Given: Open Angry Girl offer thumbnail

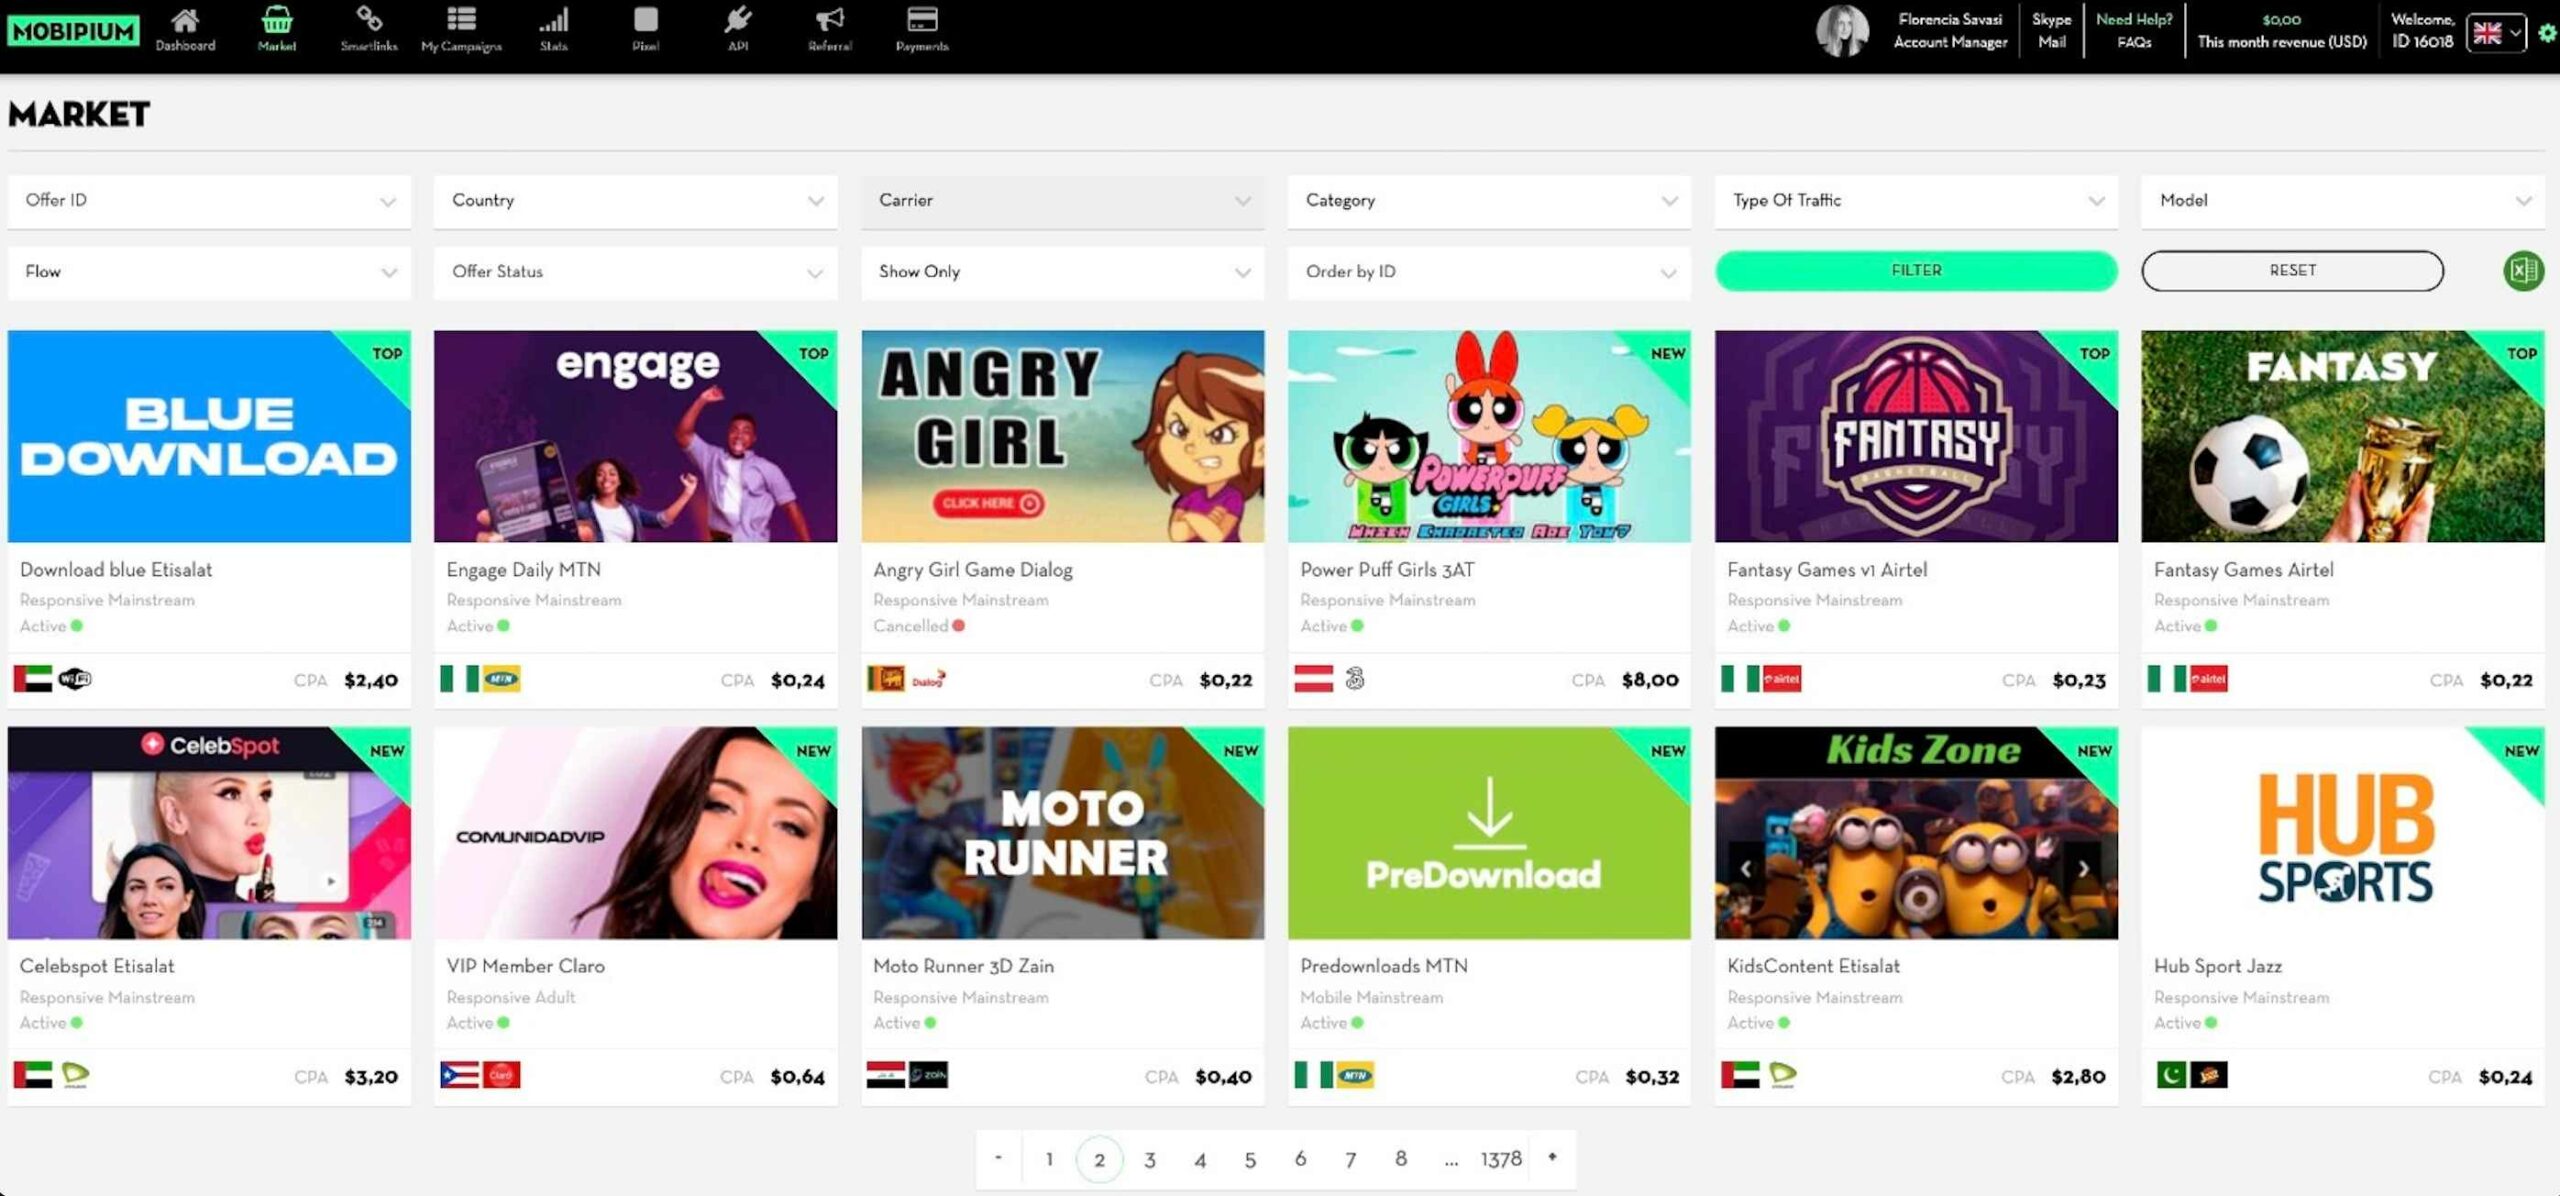Looking at the screenshot, I should click(1062, 436).
